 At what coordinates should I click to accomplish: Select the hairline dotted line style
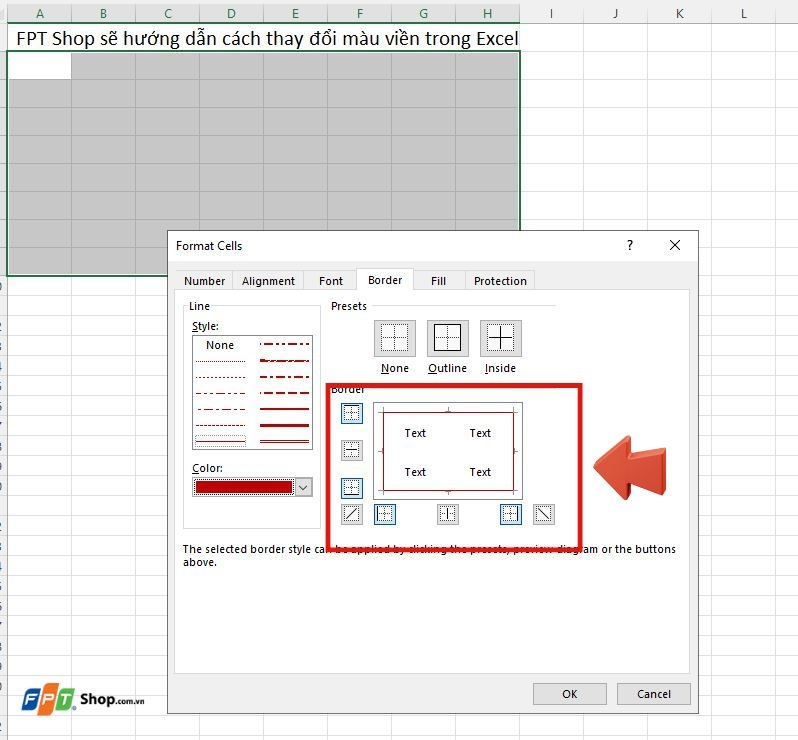tap(220, 361)
